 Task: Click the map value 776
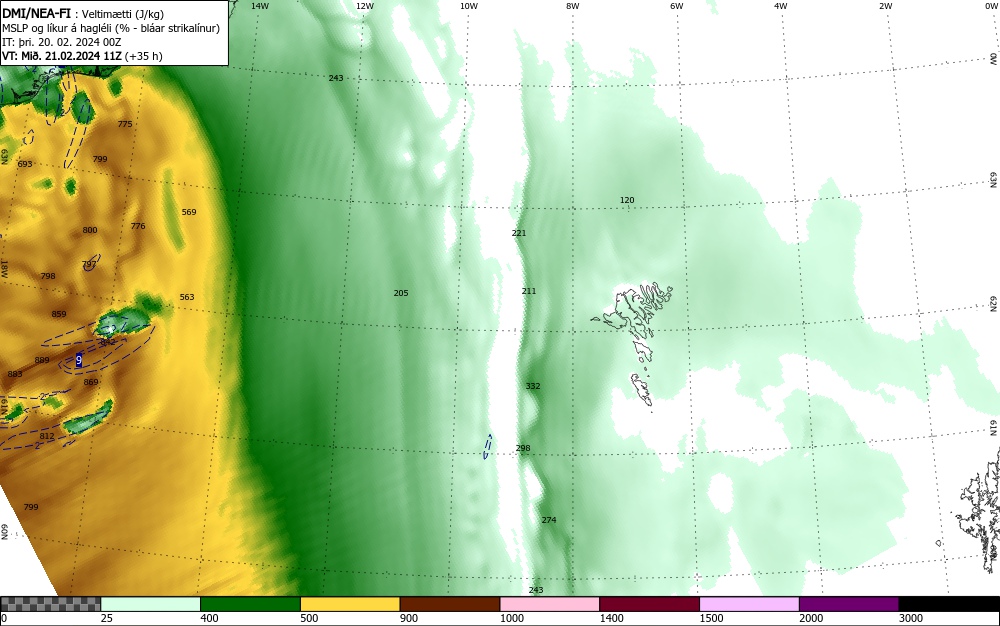(x=138, y=226)
